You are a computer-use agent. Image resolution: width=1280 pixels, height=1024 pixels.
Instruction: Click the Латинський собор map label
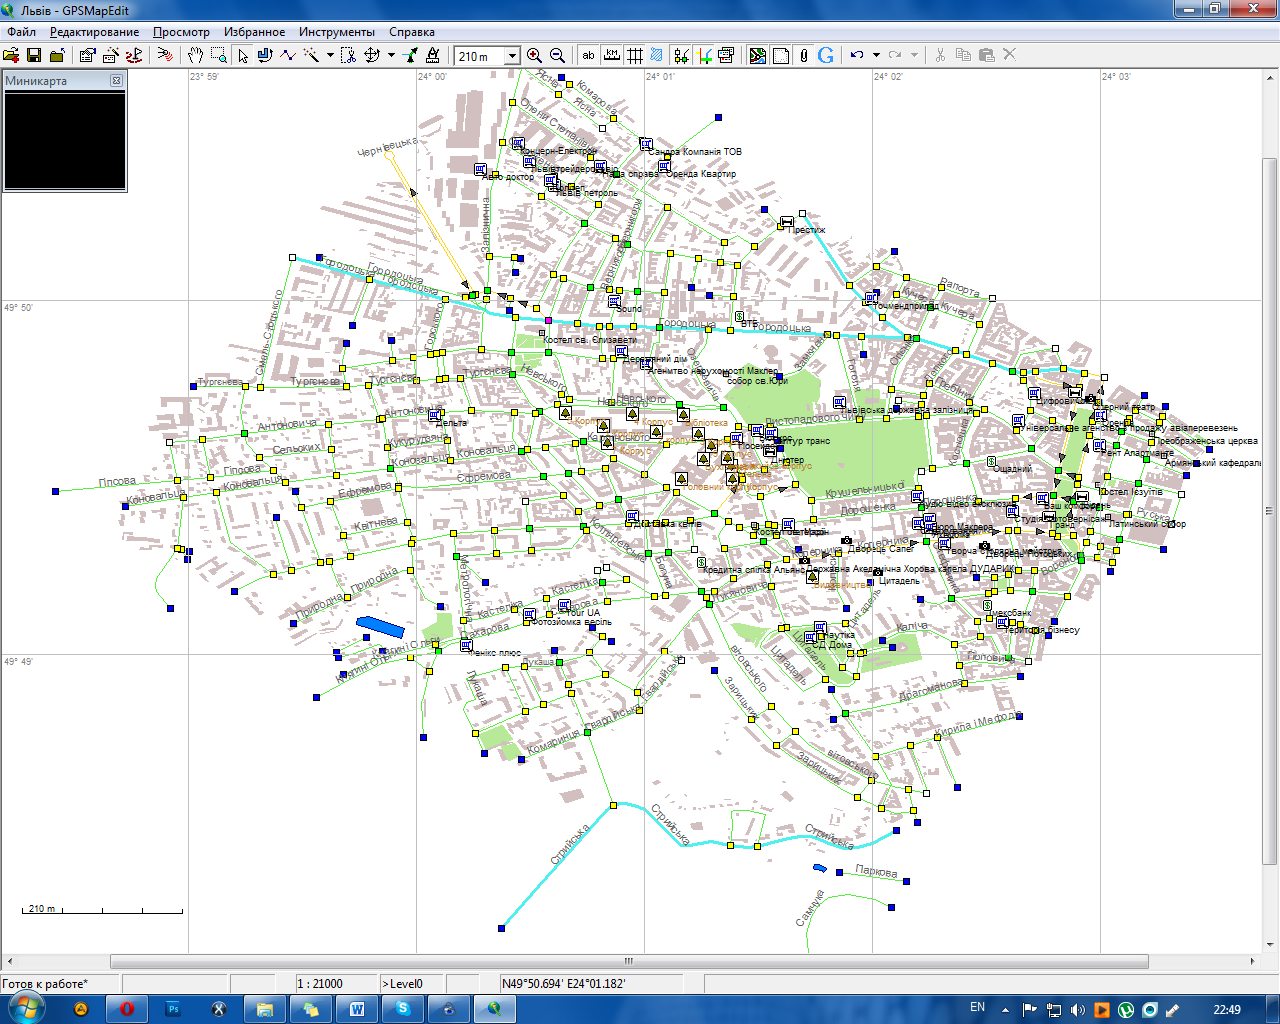[x=1148, y=524]
